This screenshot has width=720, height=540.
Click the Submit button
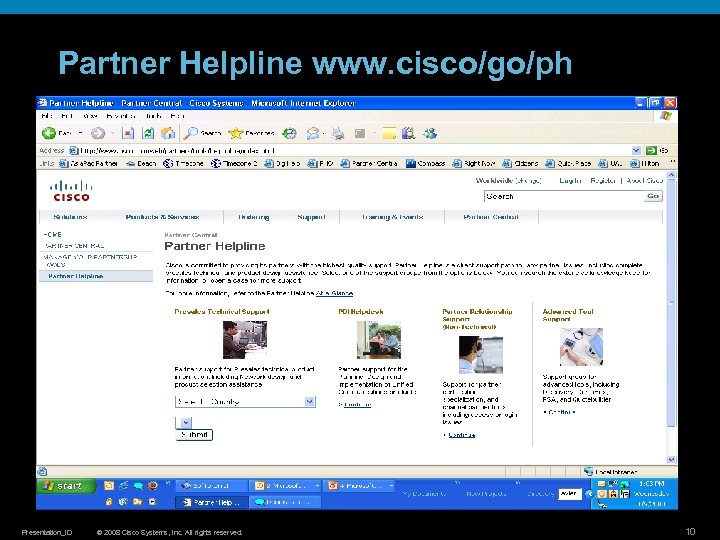pyautogui.click(x=194, y=434)
